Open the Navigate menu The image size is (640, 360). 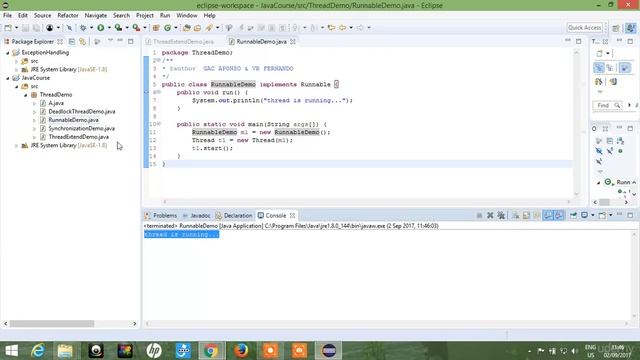pos(96,16)
